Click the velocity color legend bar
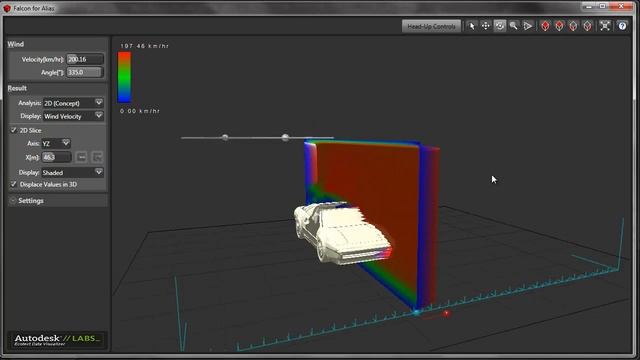The width and height of the screenshot is (640, 360). 124,77
